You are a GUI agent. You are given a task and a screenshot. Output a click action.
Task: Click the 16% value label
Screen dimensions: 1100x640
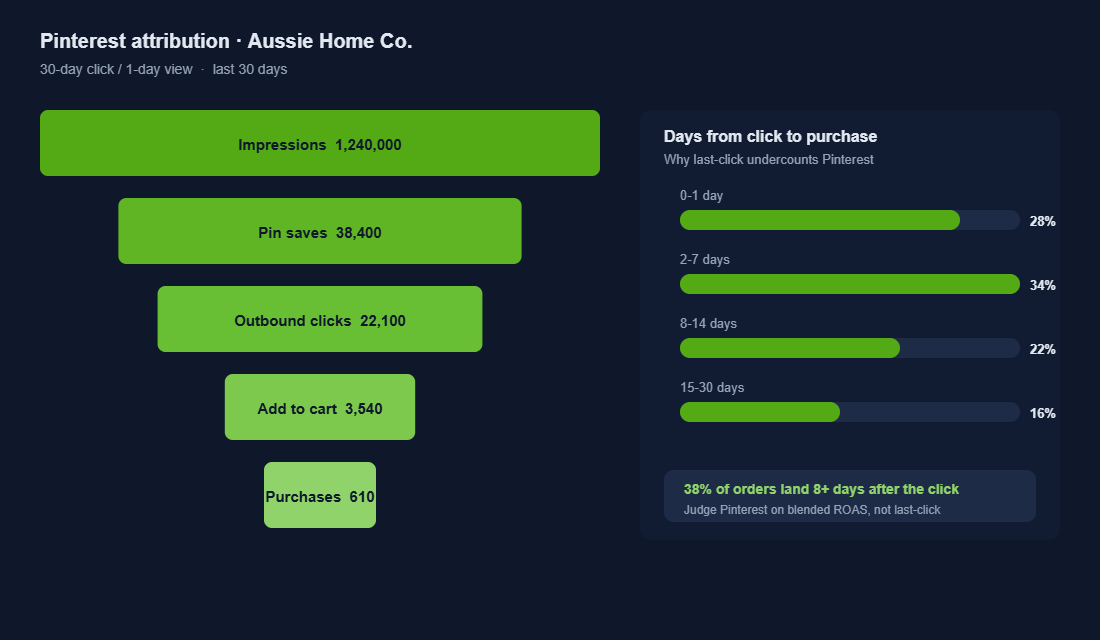point(1042,413)
